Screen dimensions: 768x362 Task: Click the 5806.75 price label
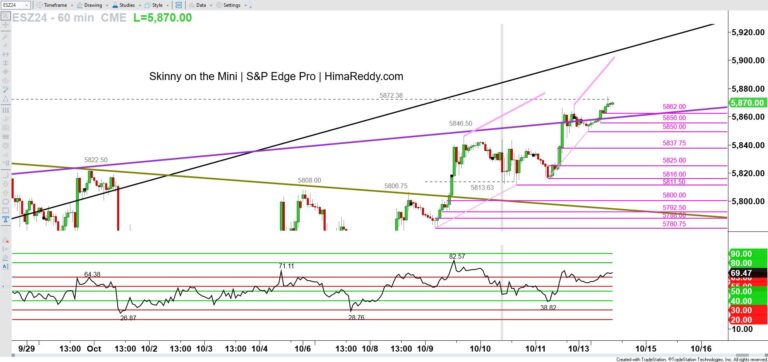point(396,186)
